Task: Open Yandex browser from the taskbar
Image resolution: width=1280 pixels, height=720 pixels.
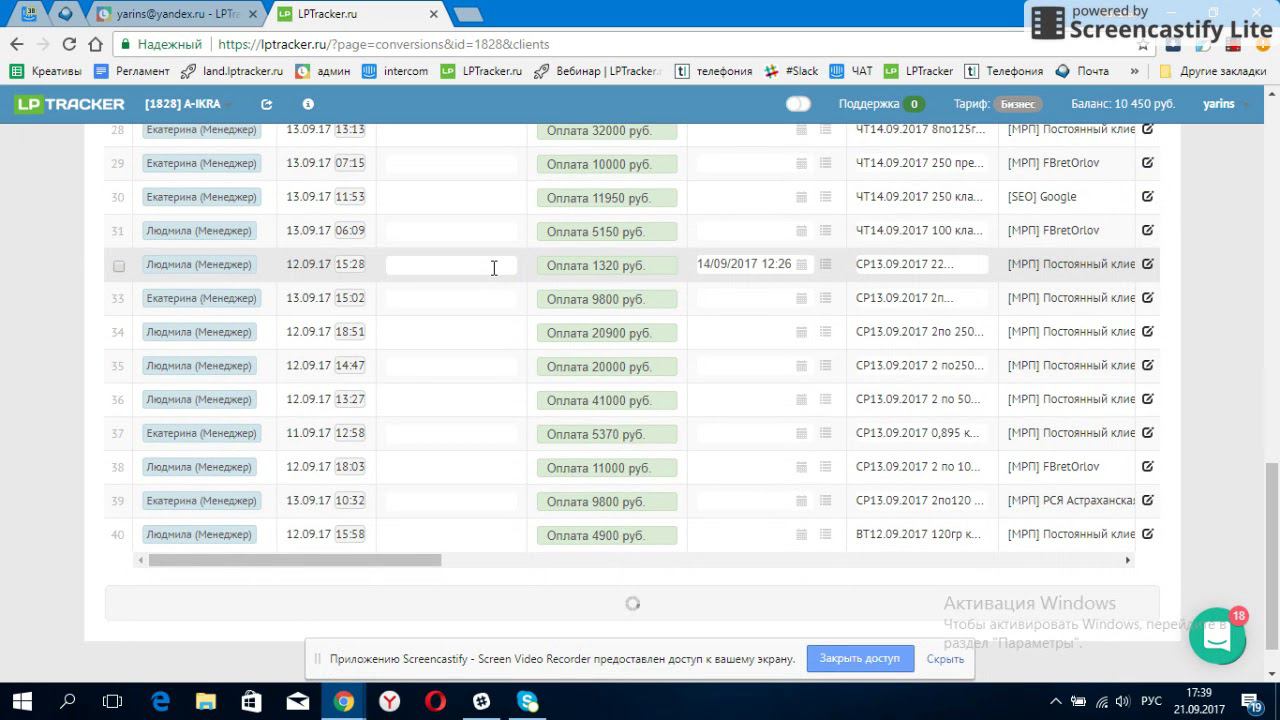Action: [390, 702]
